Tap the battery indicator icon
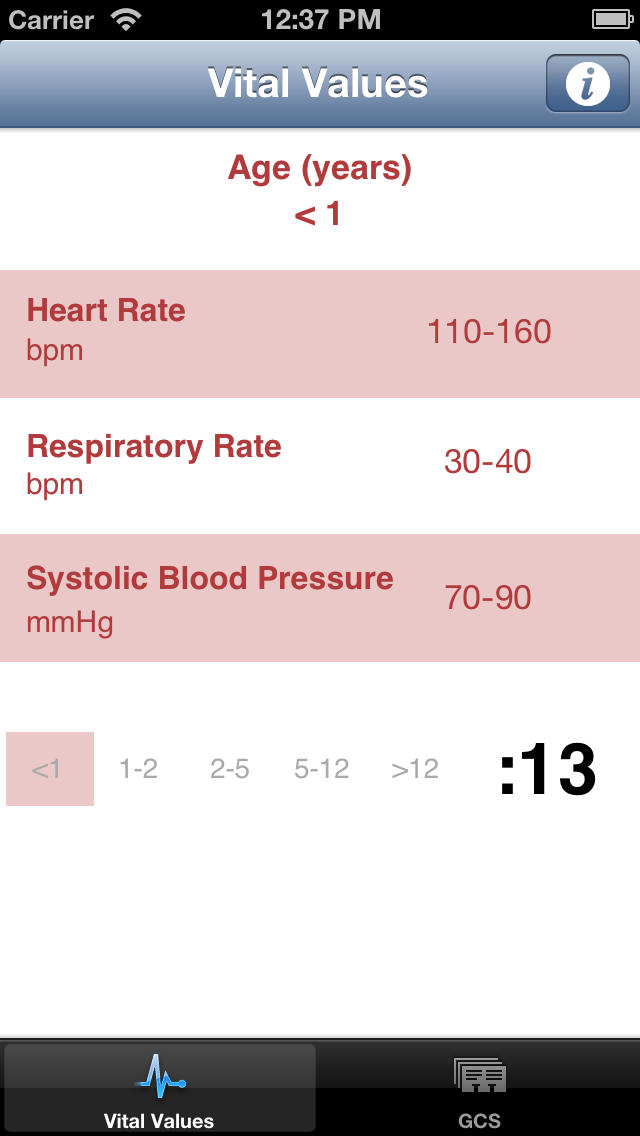Screen dimensions: 640x1136 click(x=612, y=20)
